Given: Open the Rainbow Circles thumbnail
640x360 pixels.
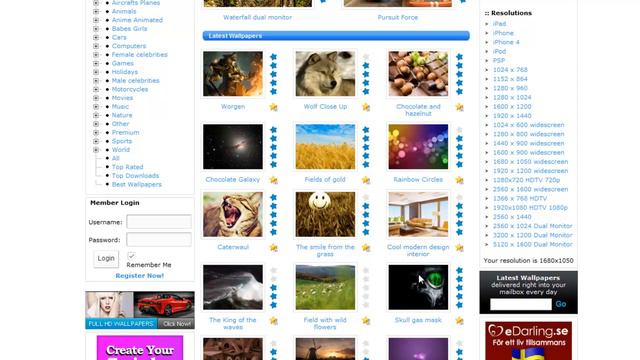Looking at the screenshot, I should (x=418, y=147).
